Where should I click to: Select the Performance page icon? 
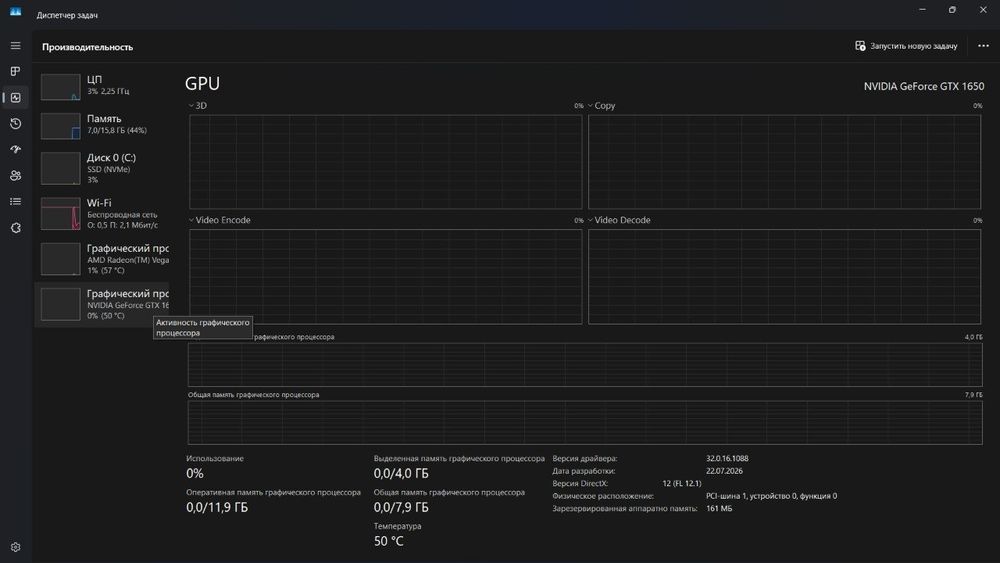tap(15, 98)
